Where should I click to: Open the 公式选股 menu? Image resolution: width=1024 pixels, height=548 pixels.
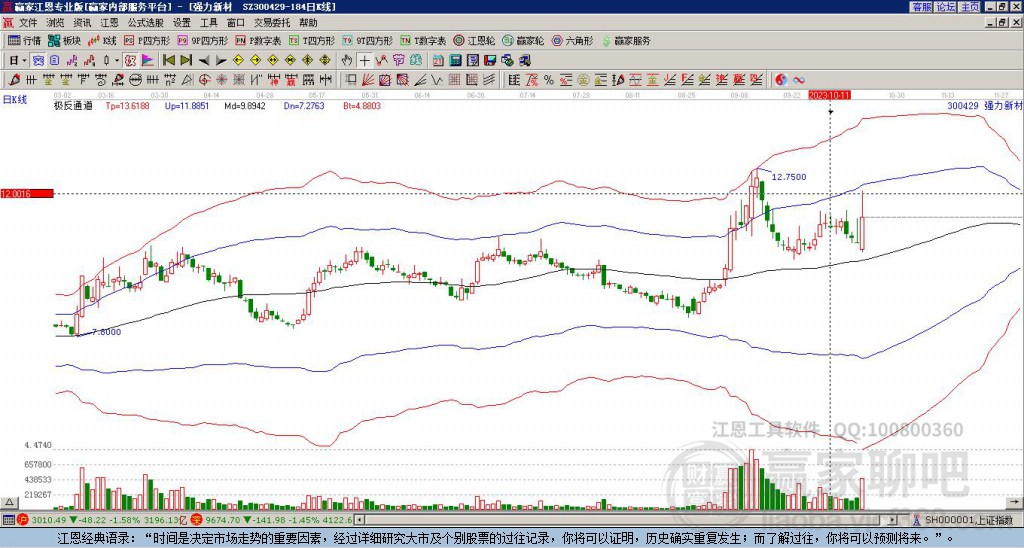pyautogui.click(x=146, y=23)
